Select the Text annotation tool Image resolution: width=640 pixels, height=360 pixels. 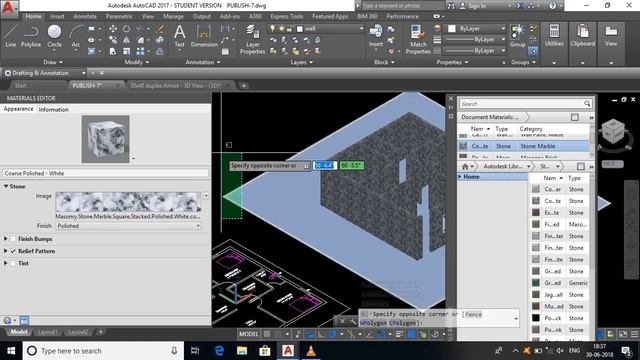180,36
